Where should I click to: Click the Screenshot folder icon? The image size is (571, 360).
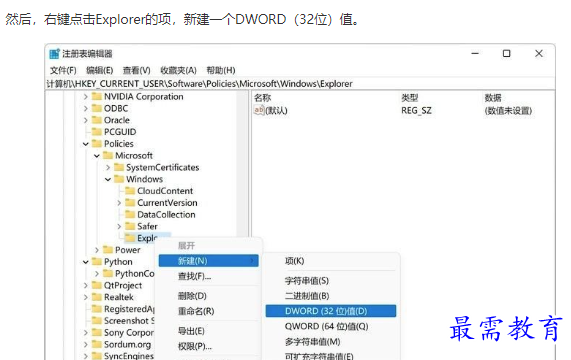point(97,320)
